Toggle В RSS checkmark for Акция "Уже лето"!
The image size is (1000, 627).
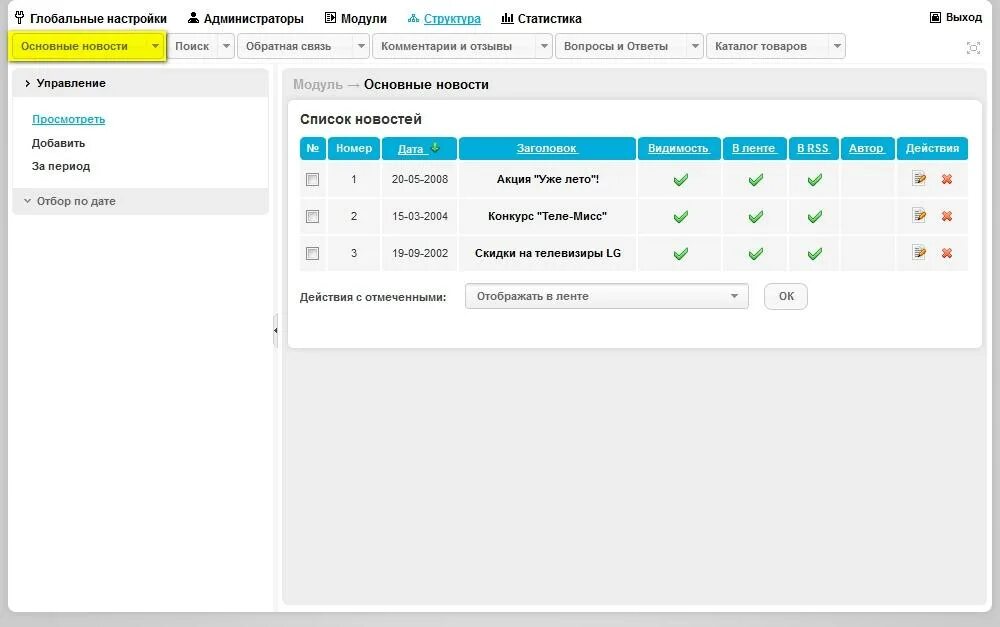pyautogui.click(x=814, y=180)
